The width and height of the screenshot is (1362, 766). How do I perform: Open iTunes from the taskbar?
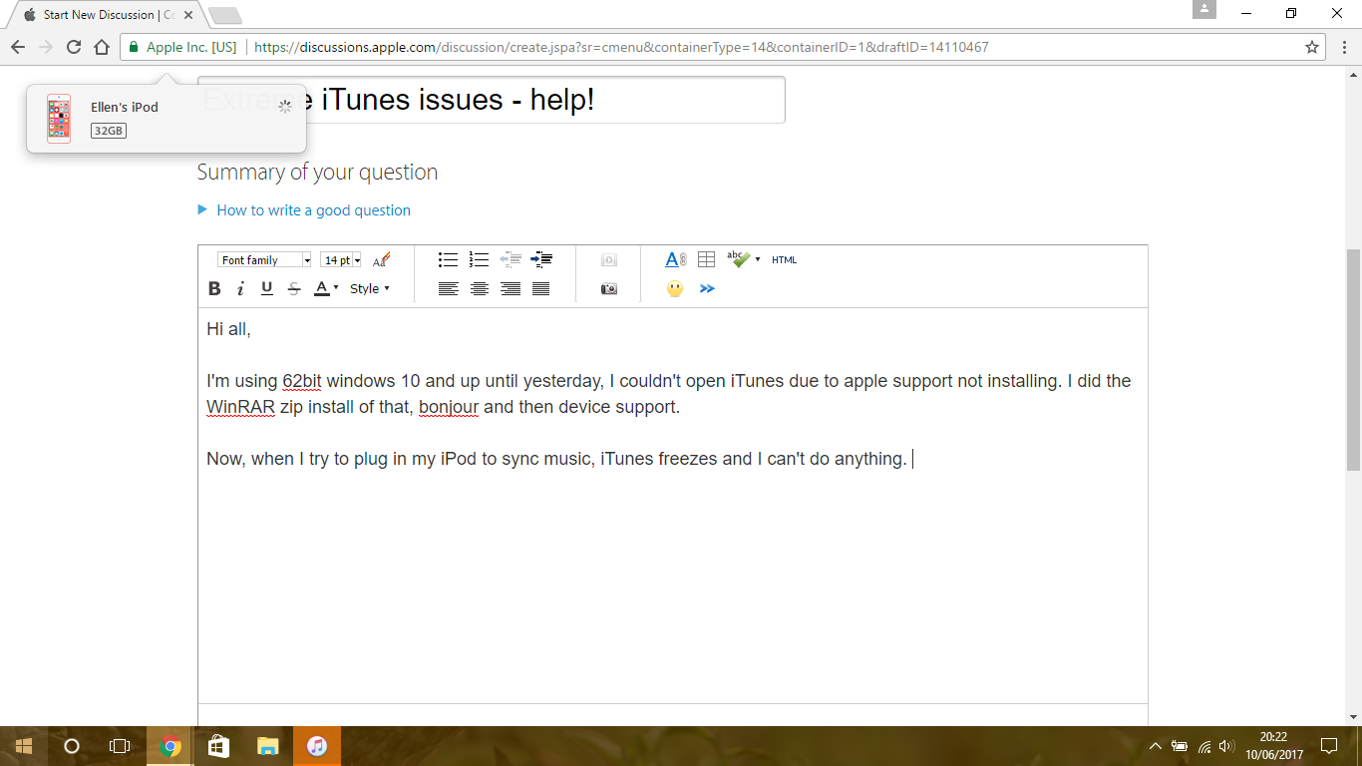pos(317,746)
